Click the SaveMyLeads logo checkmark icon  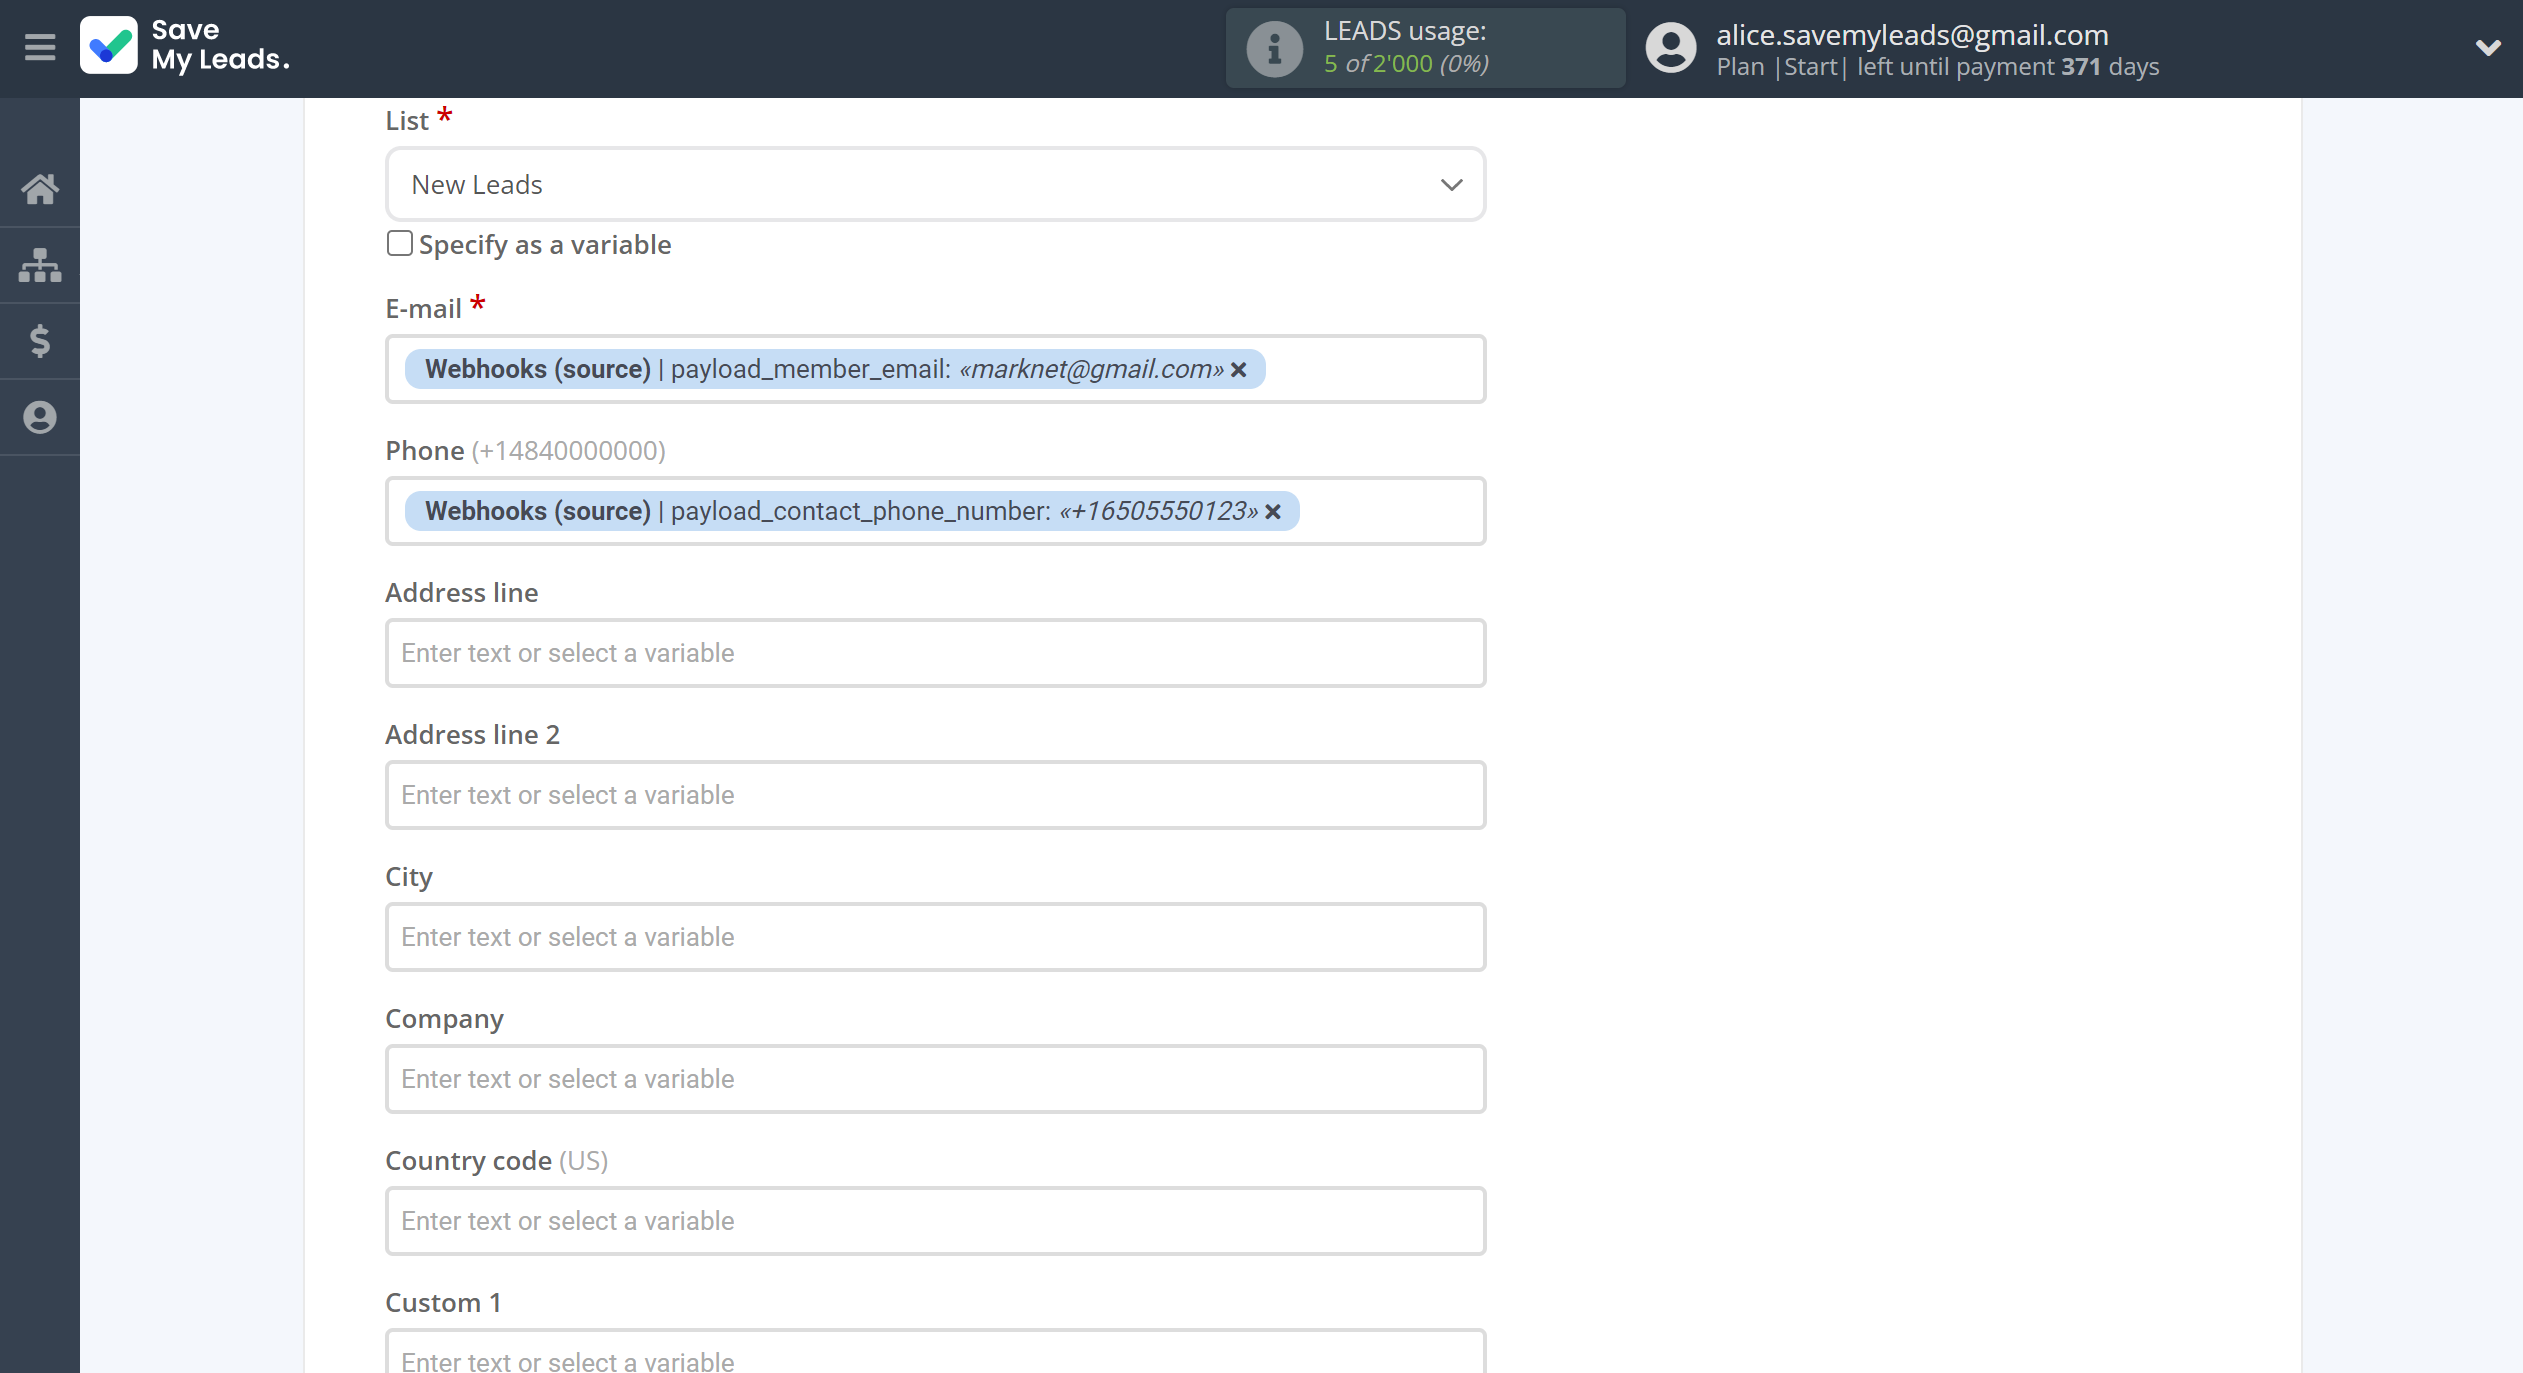point(112,46)
